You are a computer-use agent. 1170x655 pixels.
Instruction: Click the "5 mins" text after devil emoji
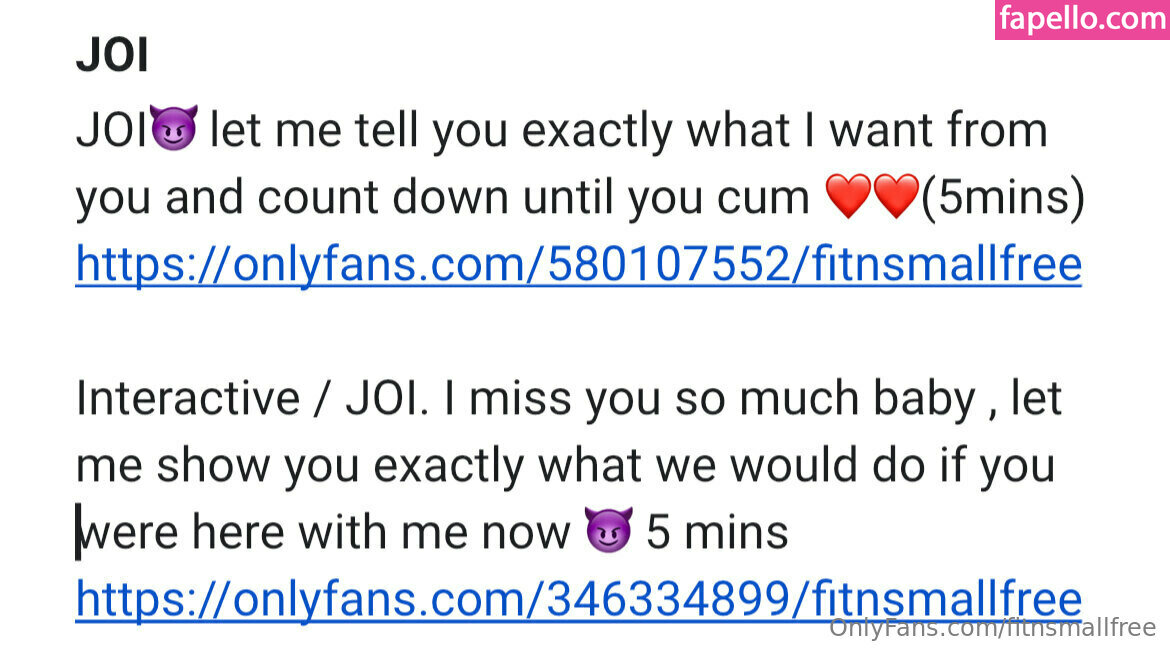717,532
